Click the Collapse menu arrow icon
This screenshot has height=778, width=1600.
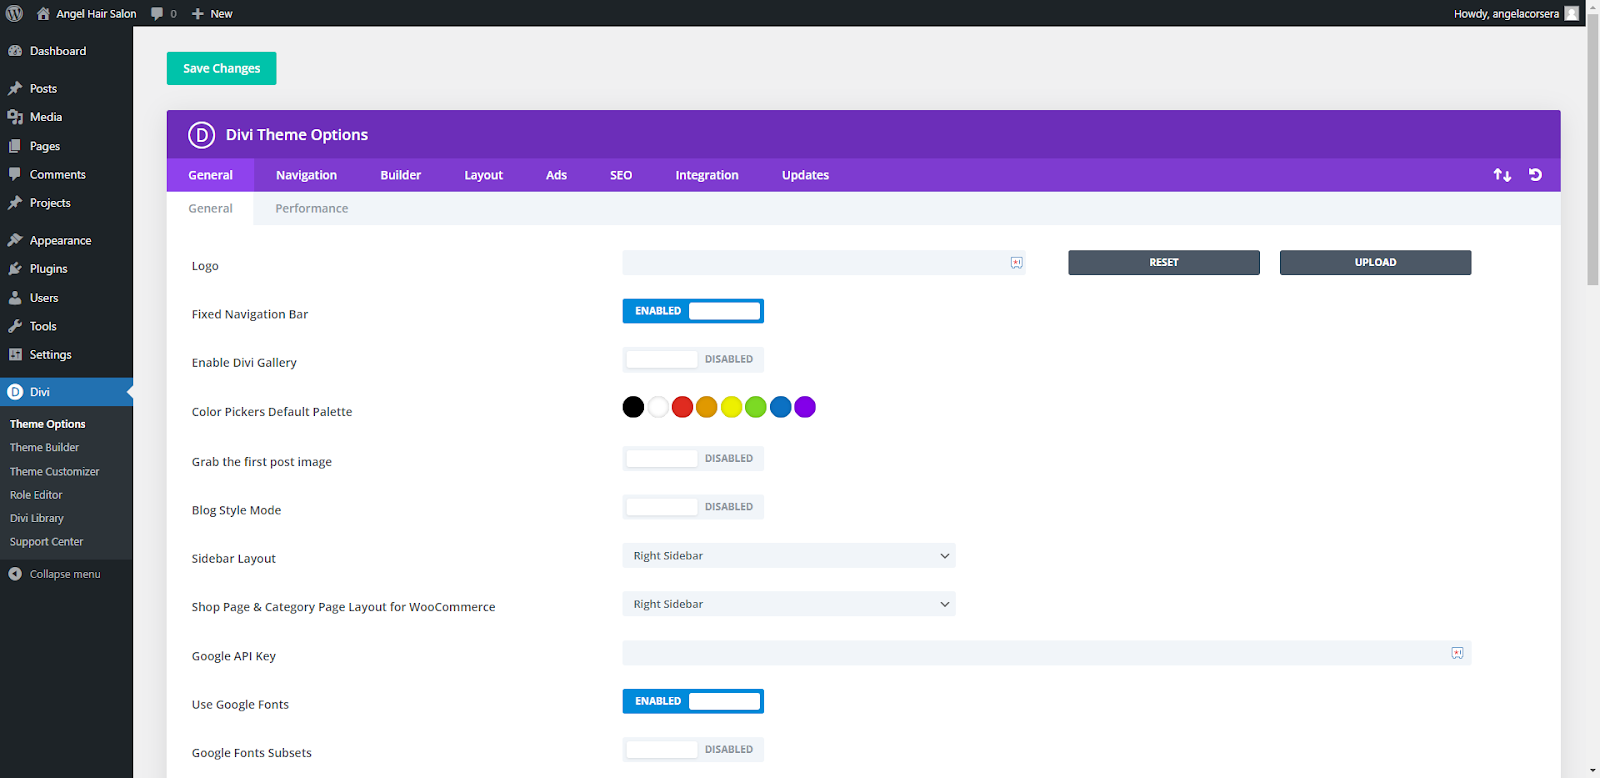pos(15,574)
